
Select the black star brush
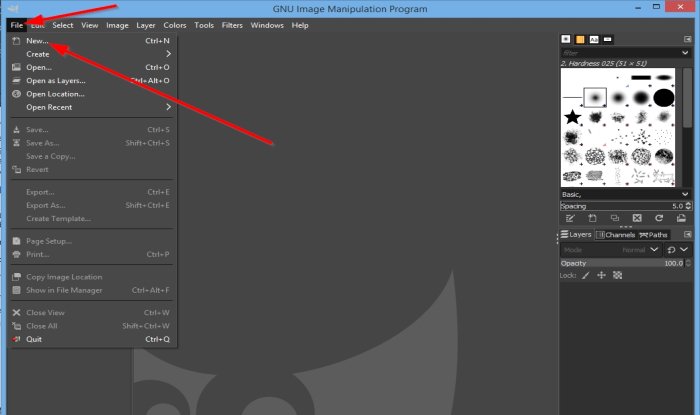[572, 117]
